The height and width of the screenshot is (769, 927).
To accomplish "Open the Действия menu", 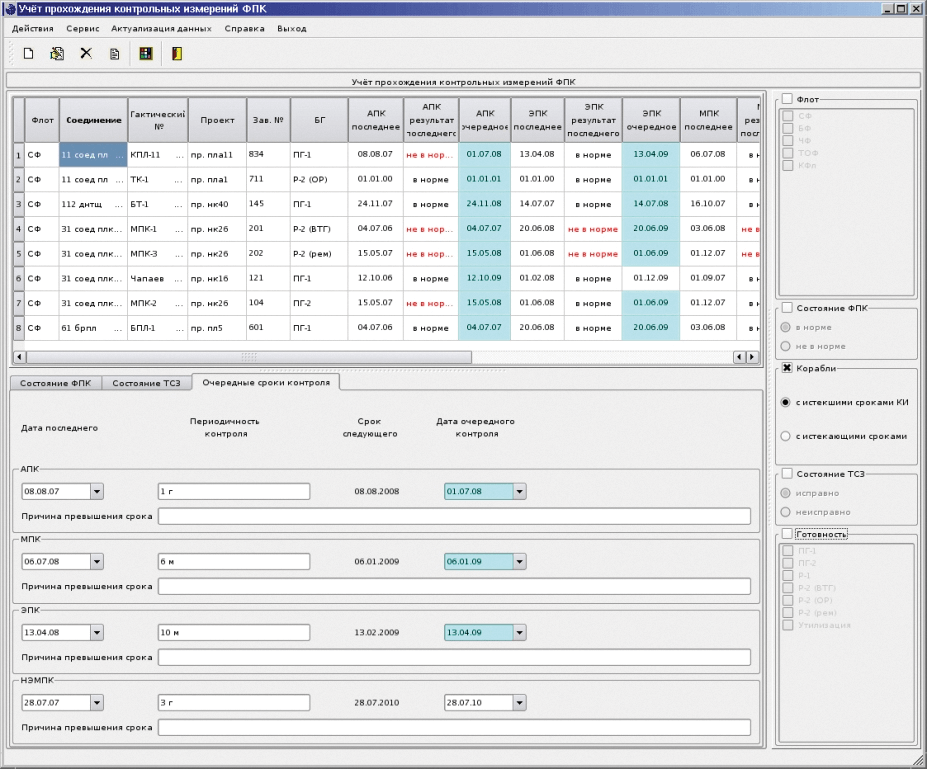I will [x=33, y=28].
